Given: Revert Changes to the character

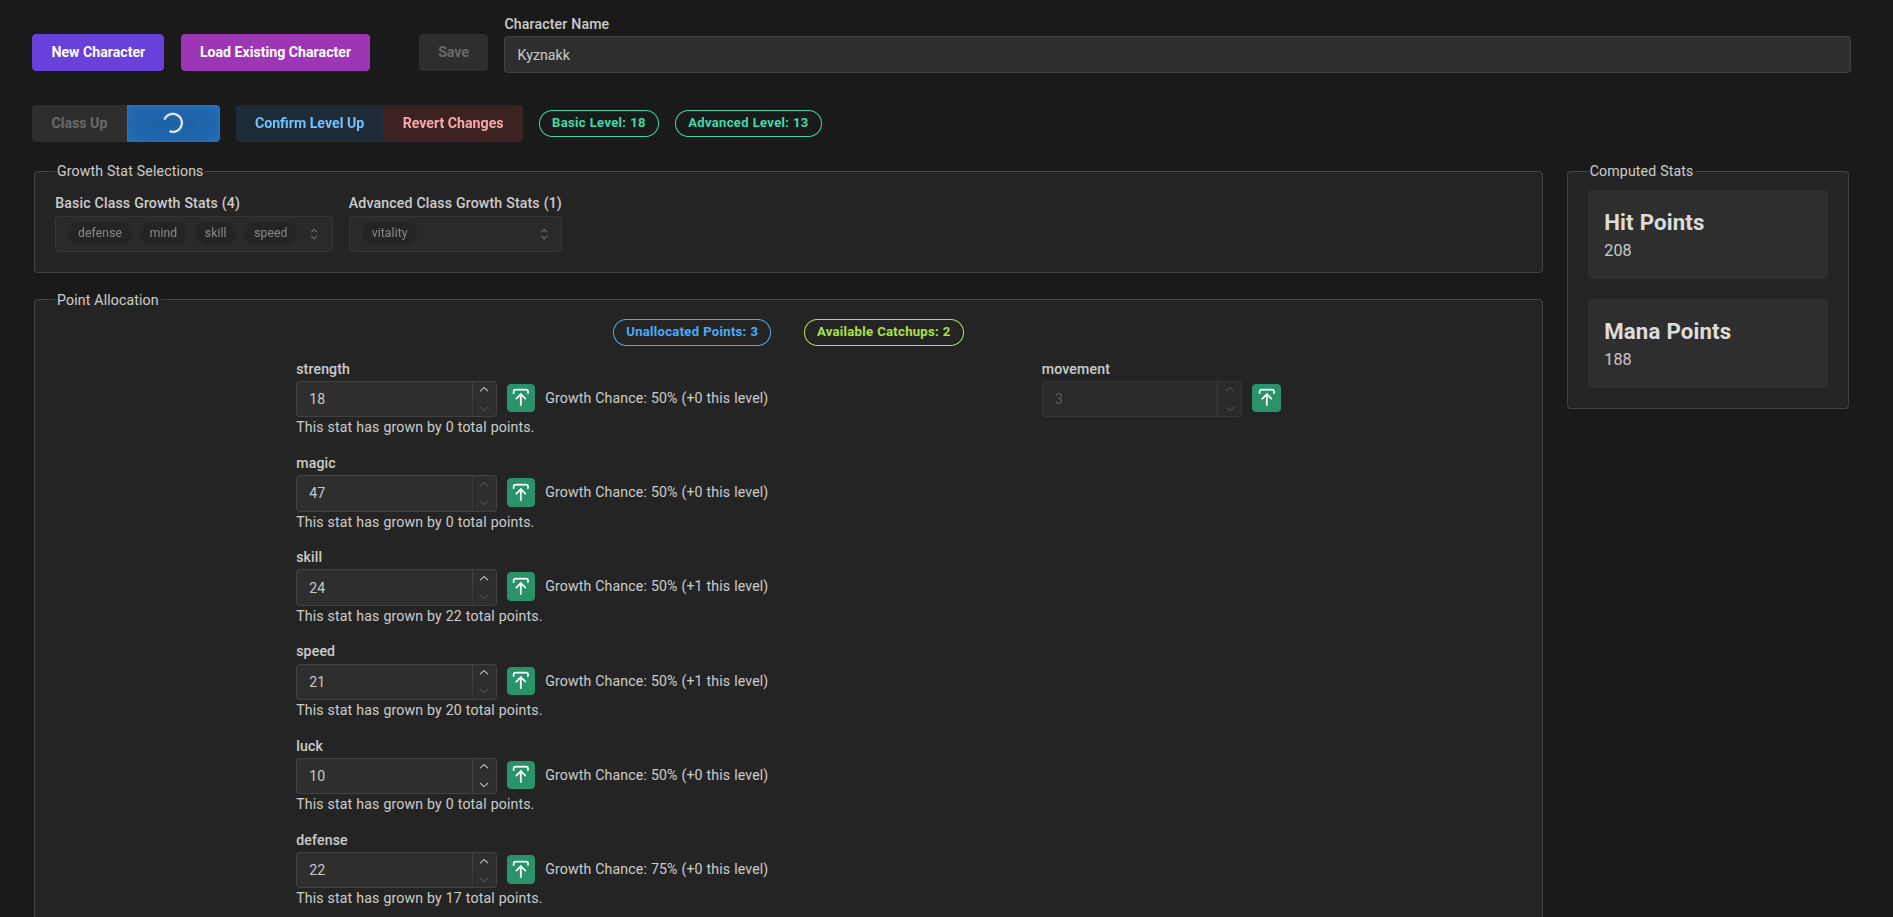Looking at the screenshot, I should (453, 123).
